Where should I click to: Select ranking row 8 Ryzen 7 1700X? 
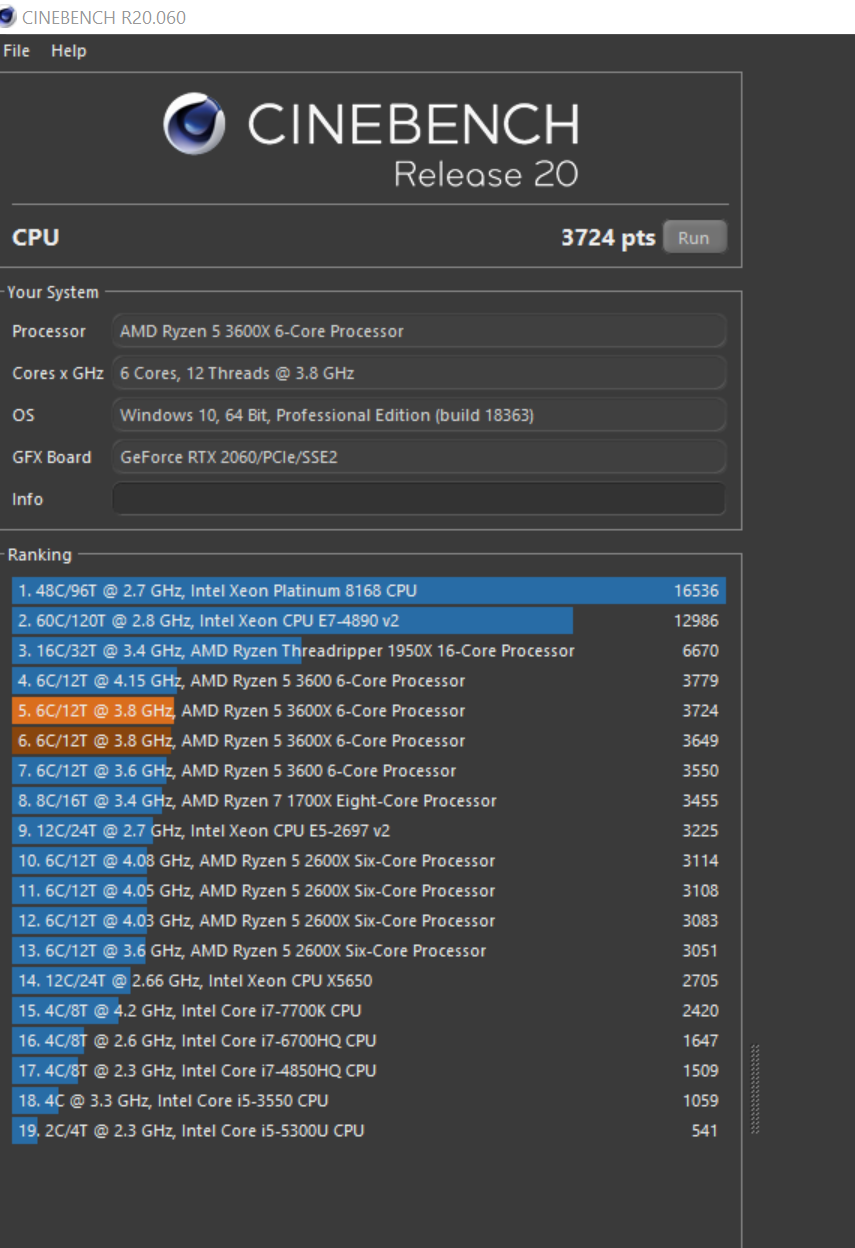369,801
